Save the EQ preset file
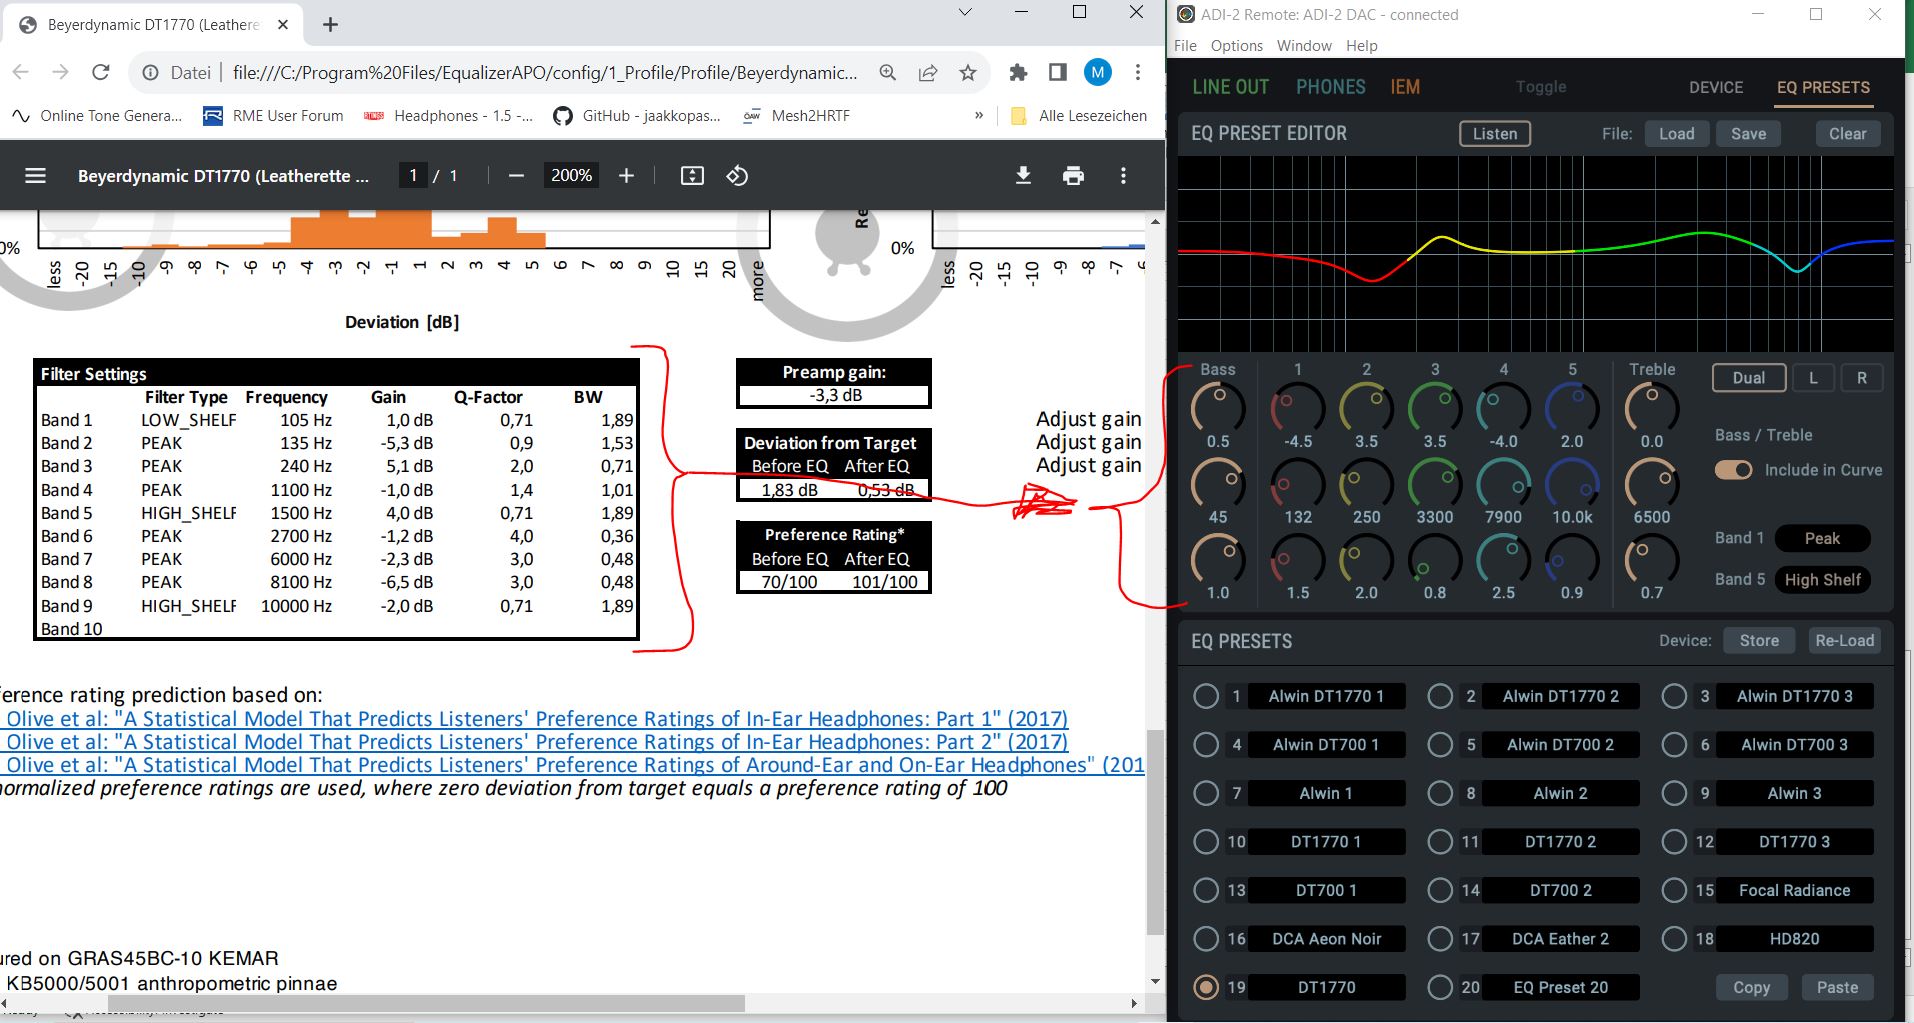Screen dimensions: 1914x1023 pyautogui.click(x=1748, y=134)
